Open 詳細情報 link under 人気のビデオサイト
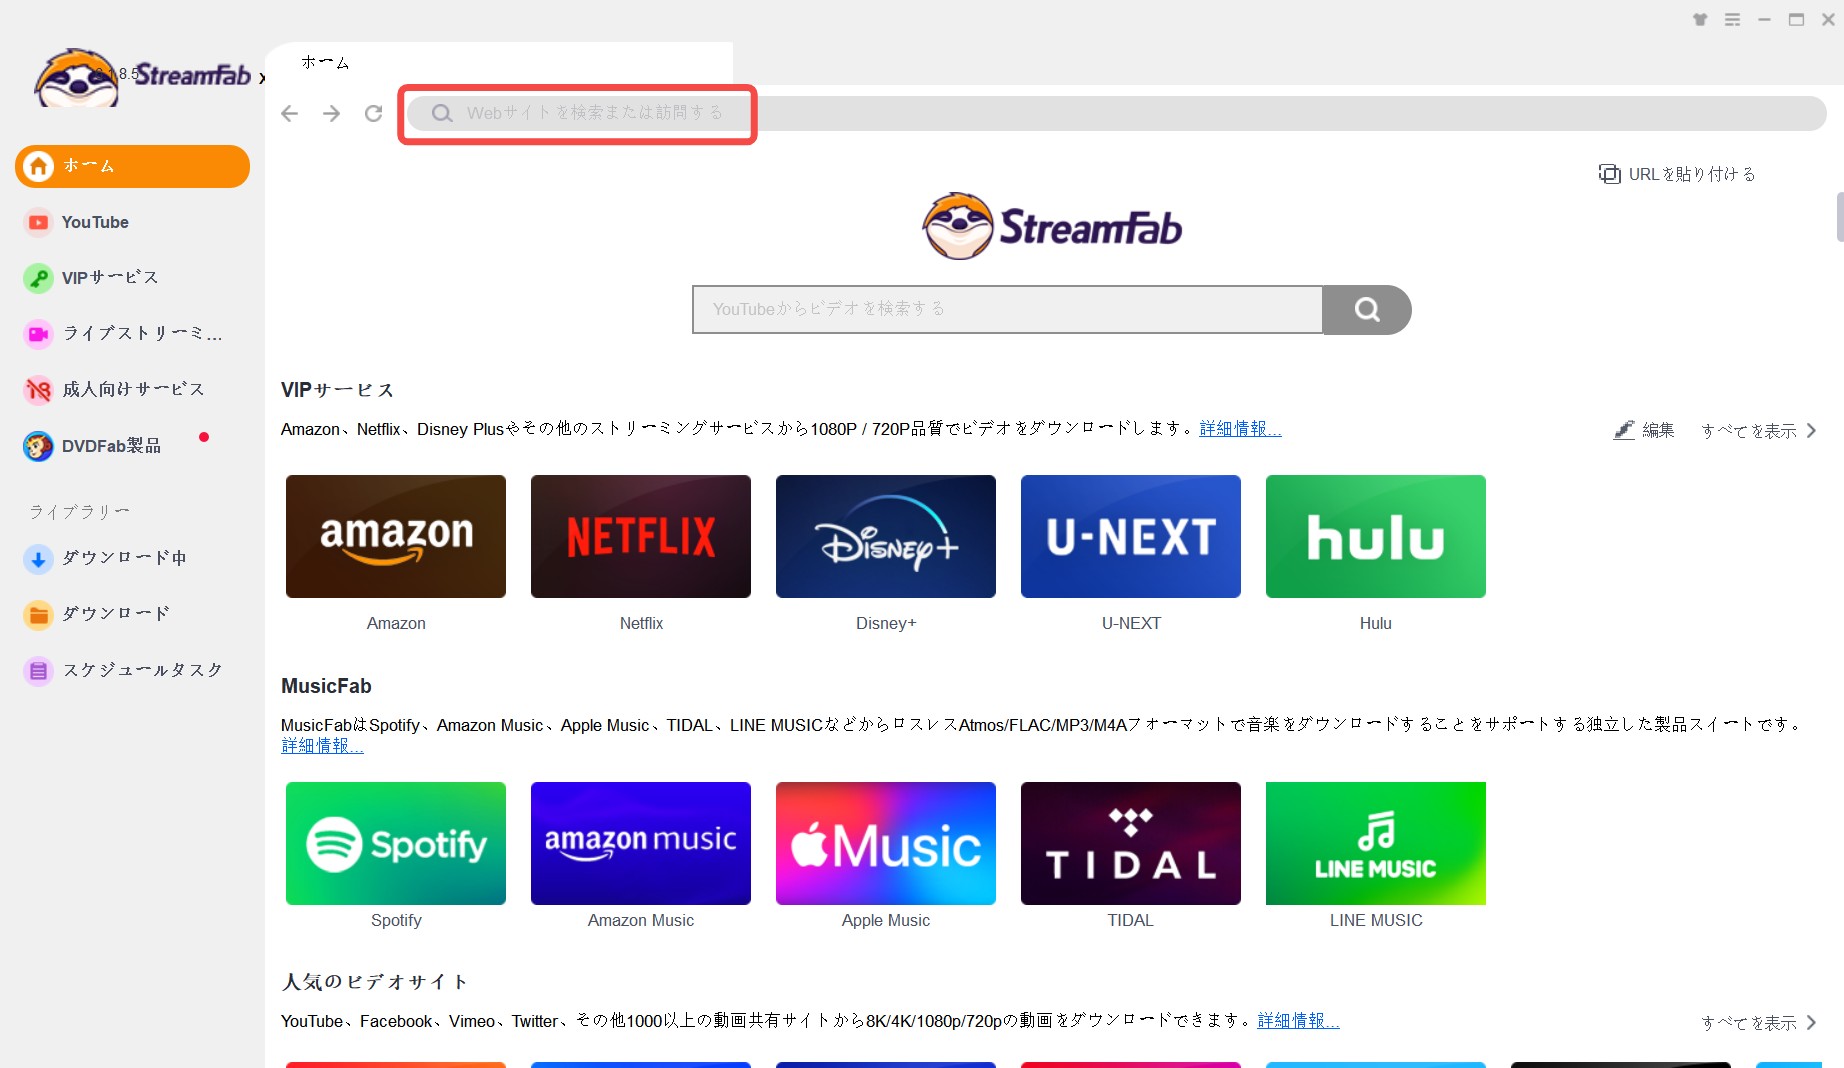 click(x=1298, y=1020)
